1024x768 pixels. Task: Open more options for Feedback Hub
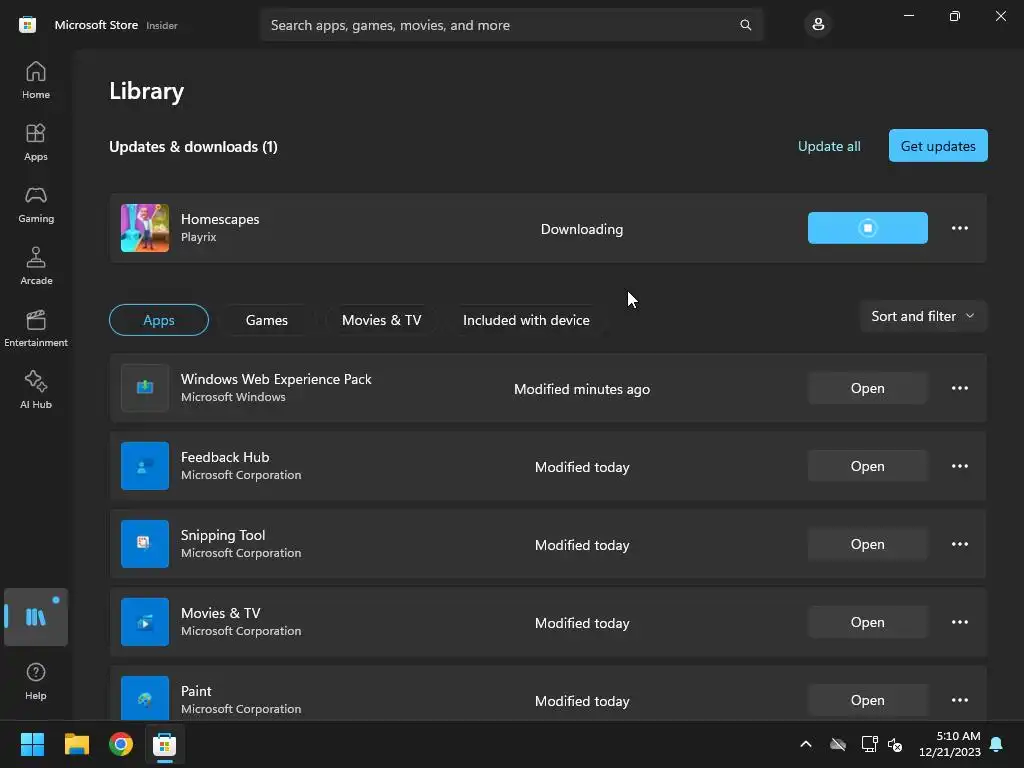point(959,466)
